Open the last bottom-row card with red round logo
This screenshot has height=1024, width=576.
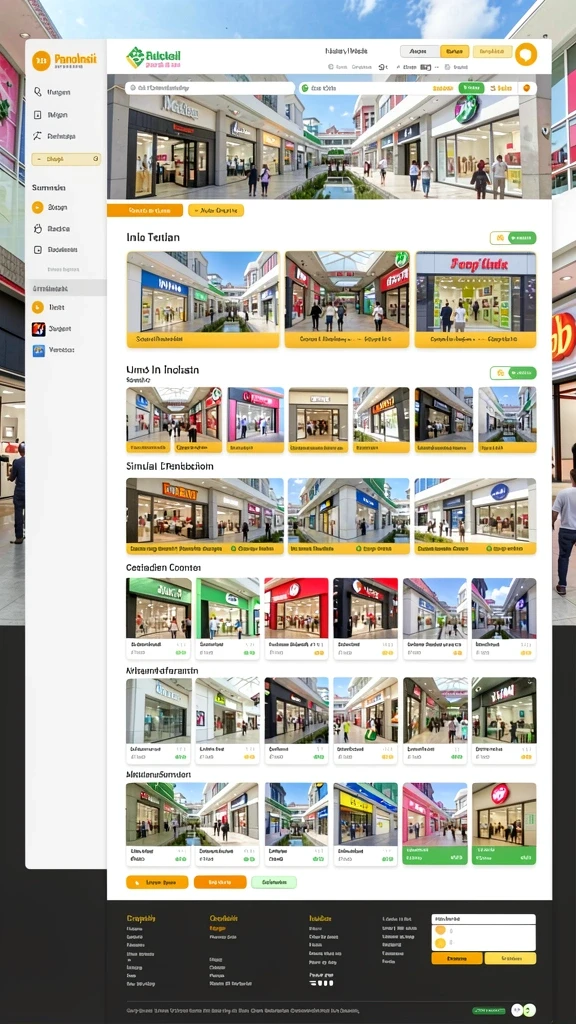[504, 824]
